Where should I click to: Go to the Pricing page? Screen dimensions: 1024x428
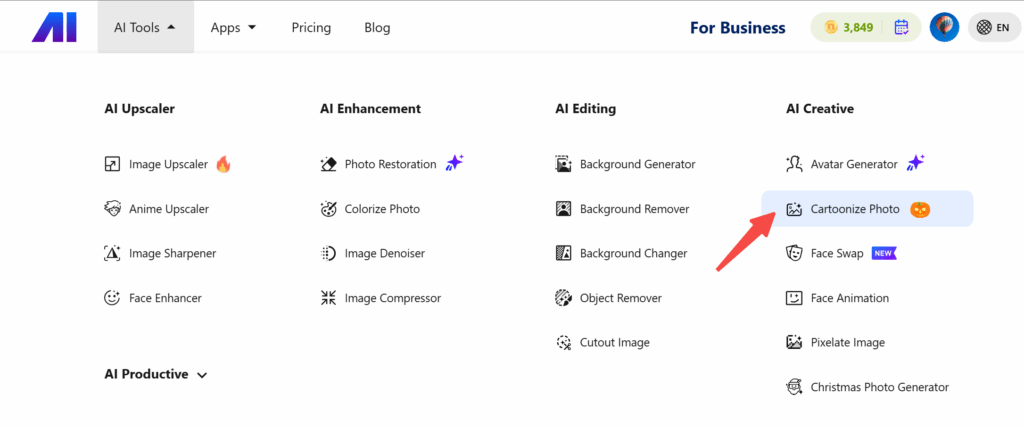point(311,27)
